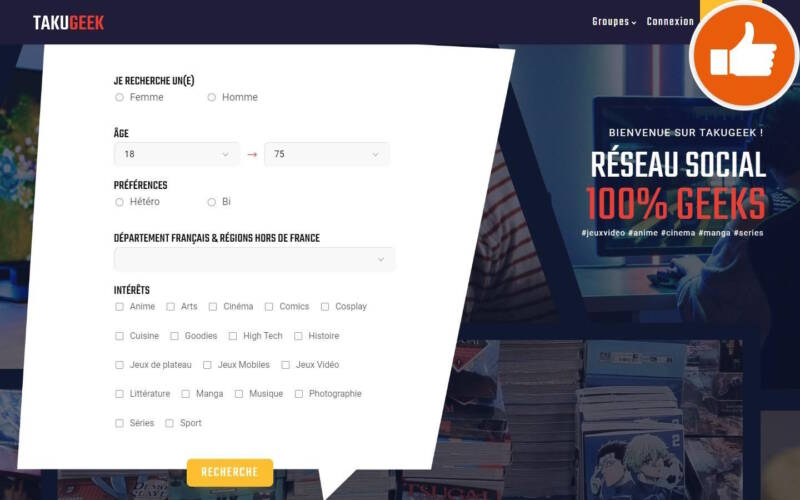
Task: Click the #manga hashtag text
Action: tap(714, 233)
